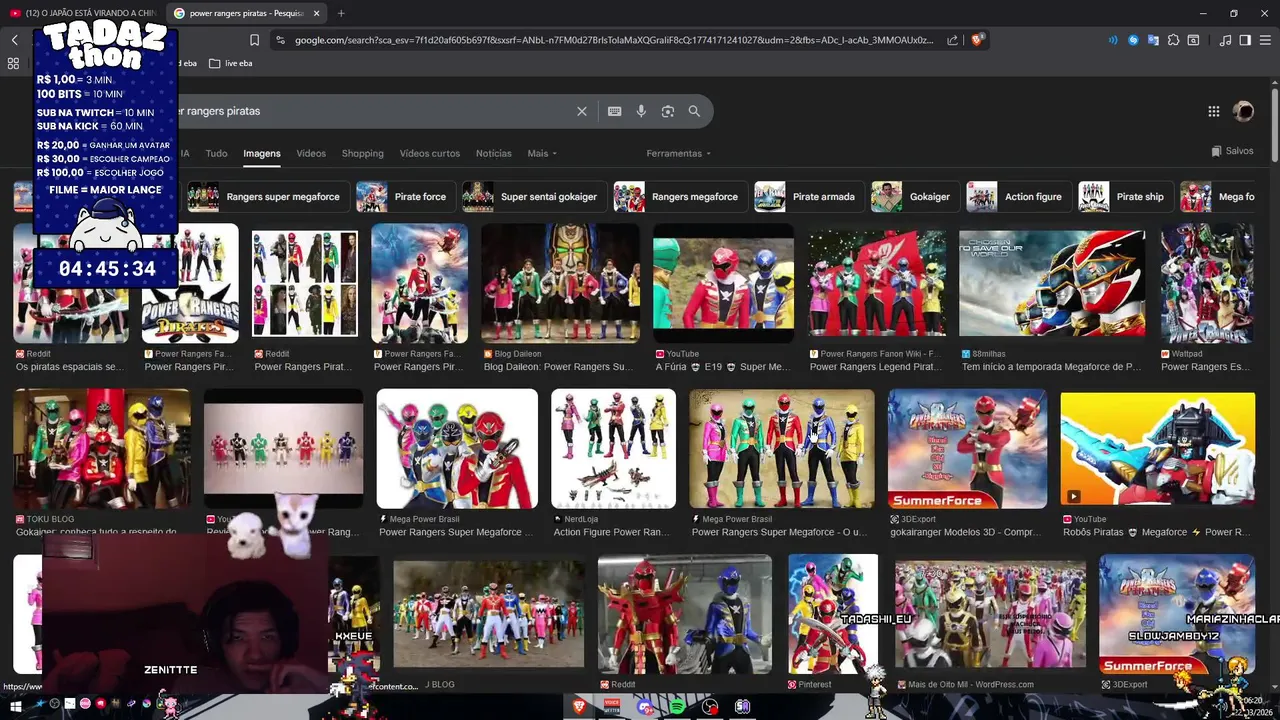Open the Wattpad Power Rangers image
This screenshot has height=720, width=1280.
coord(1206,283)
